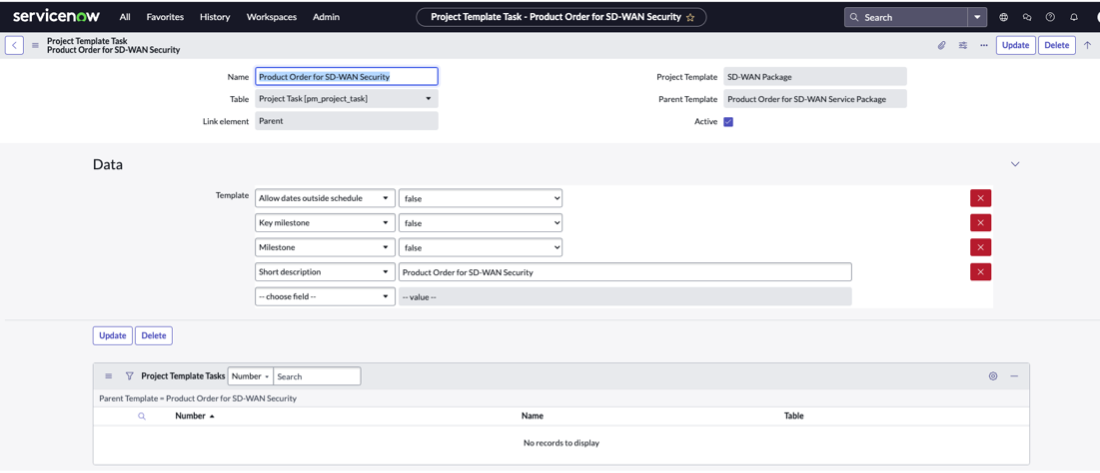
Task: Collapse the Project Template Tasks list
Action: pos(1014,376)
